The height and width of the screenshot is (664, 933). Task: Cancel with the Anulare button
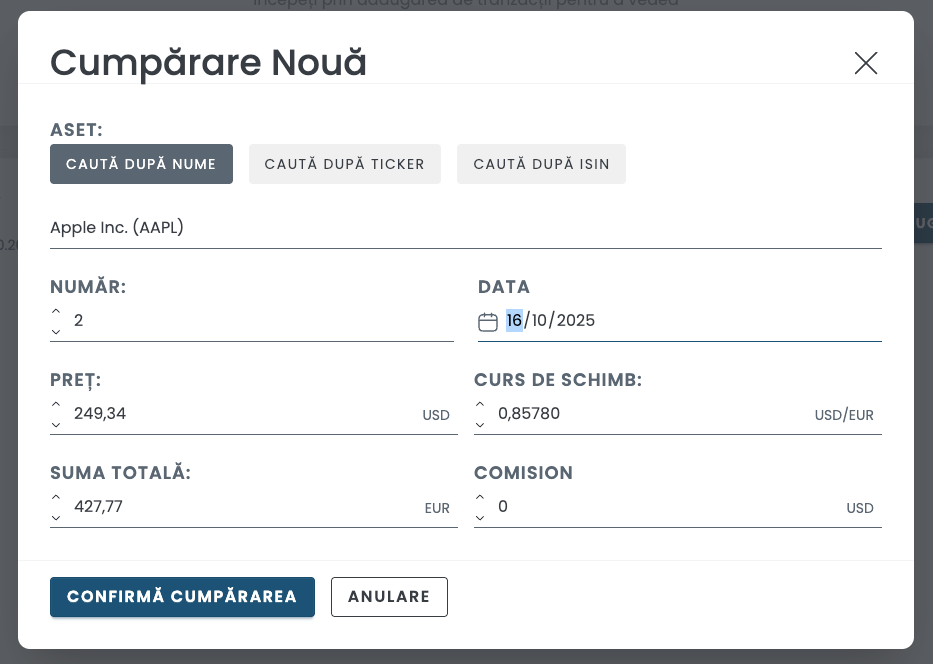389,597
